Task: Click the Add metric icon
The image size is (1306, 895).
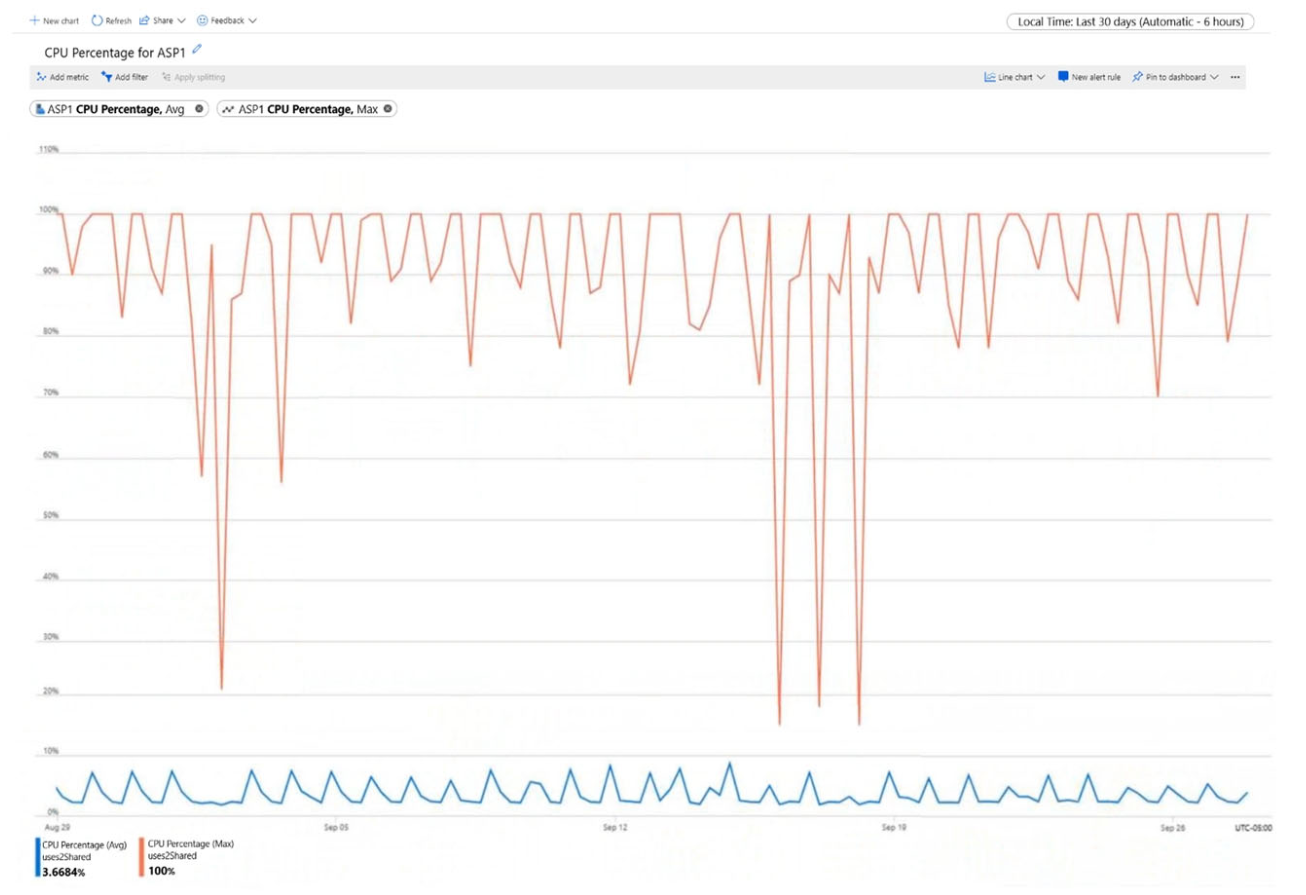Action: pos(41,77)
